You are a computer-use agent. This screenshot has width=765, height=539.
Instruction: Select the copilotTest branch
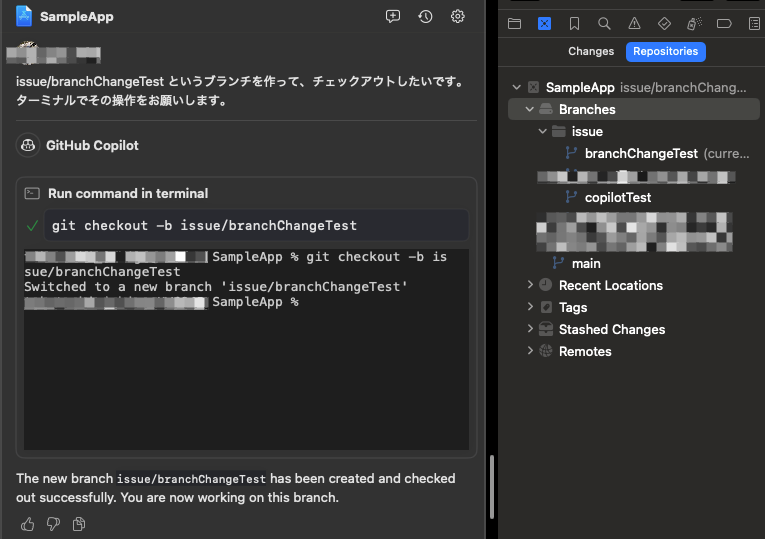[618, 197]
